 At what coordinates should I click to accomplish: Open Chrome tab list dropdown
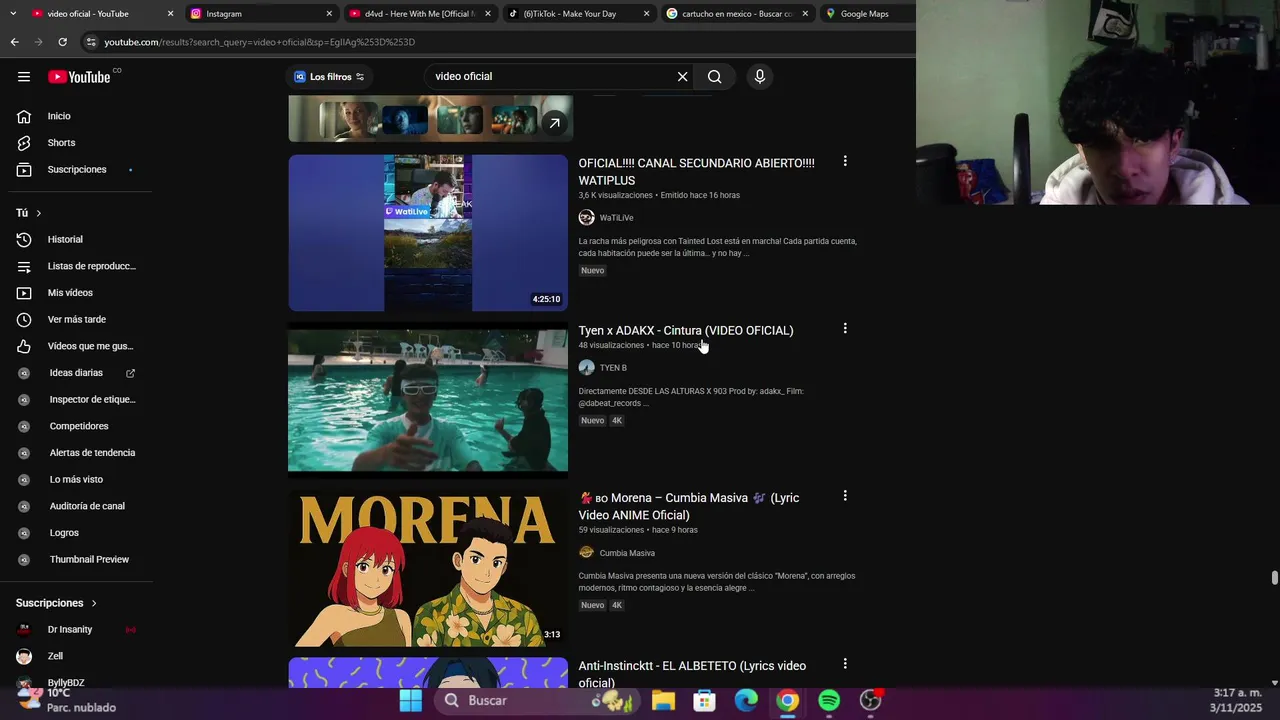coord(12,13)
